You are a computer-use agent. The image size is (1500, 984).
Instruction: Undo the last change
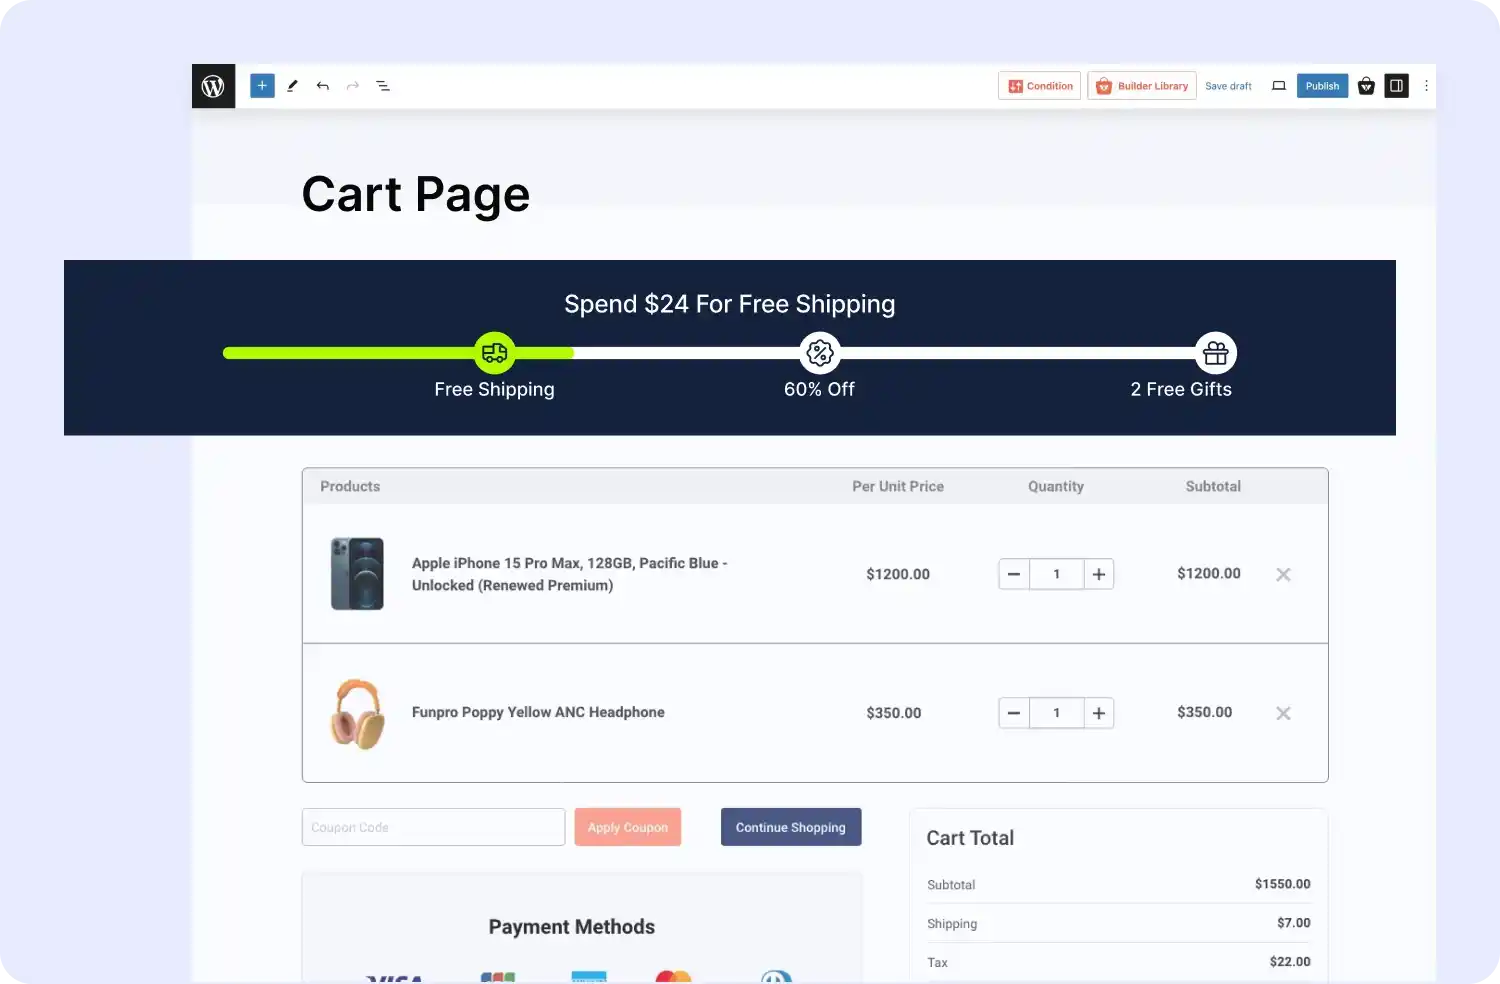(x=322, y=85)
